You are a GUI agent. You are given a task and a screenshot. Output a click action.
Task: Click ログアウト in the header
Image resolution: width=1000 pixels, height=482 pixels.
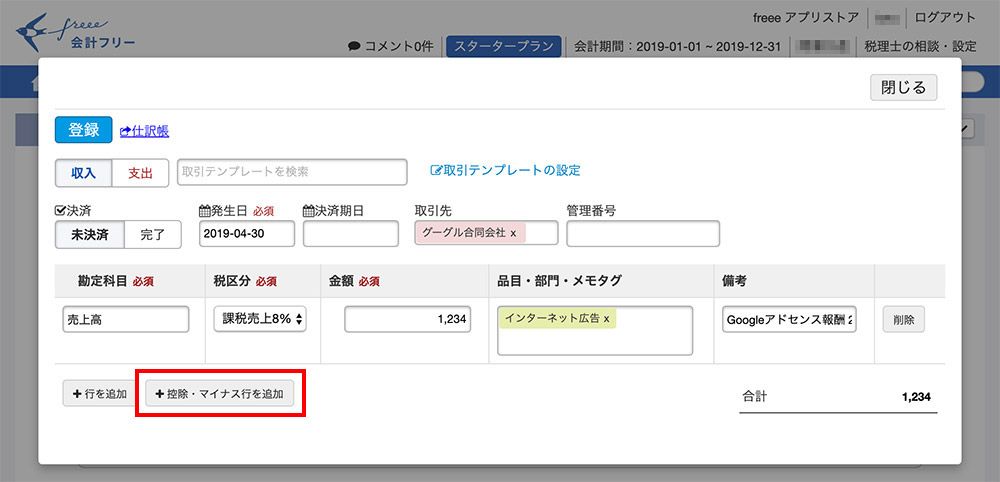(945, 18)
